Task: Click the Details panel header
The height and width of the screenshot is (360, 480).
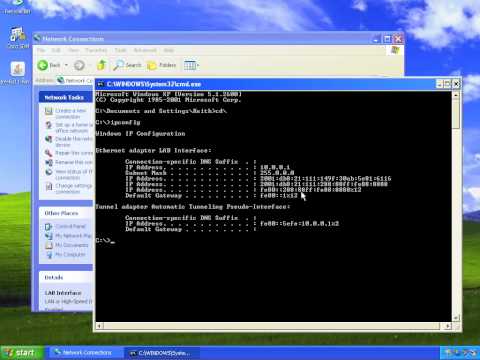Action: tap(66, 277)
